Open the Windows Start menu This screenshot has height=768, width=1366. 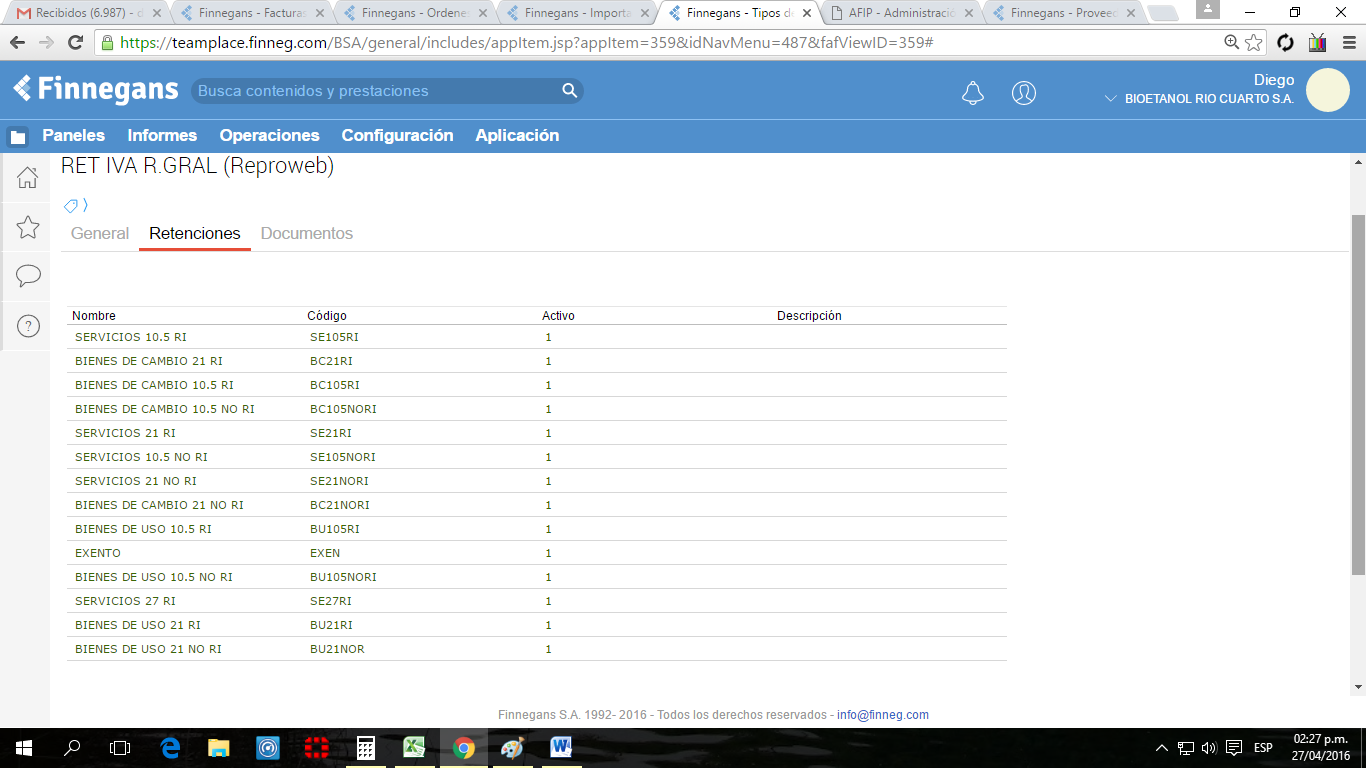(24, 747)
